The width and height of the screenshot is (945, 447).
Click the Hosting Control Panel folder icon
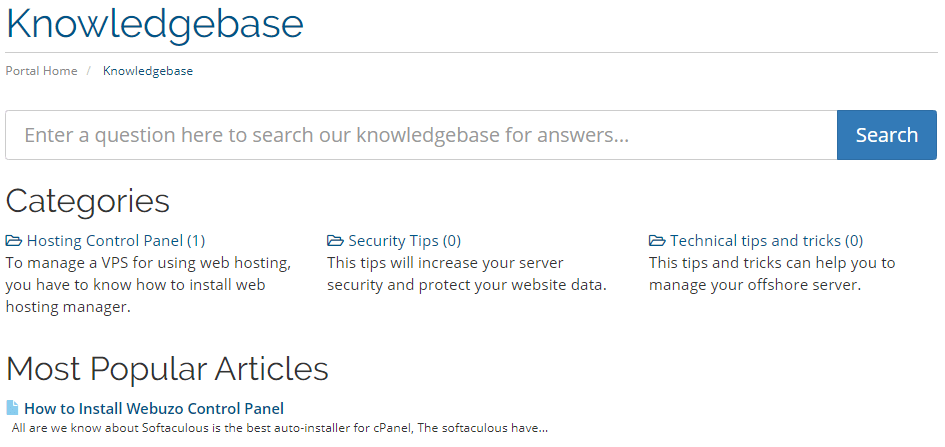click(14, 241)
